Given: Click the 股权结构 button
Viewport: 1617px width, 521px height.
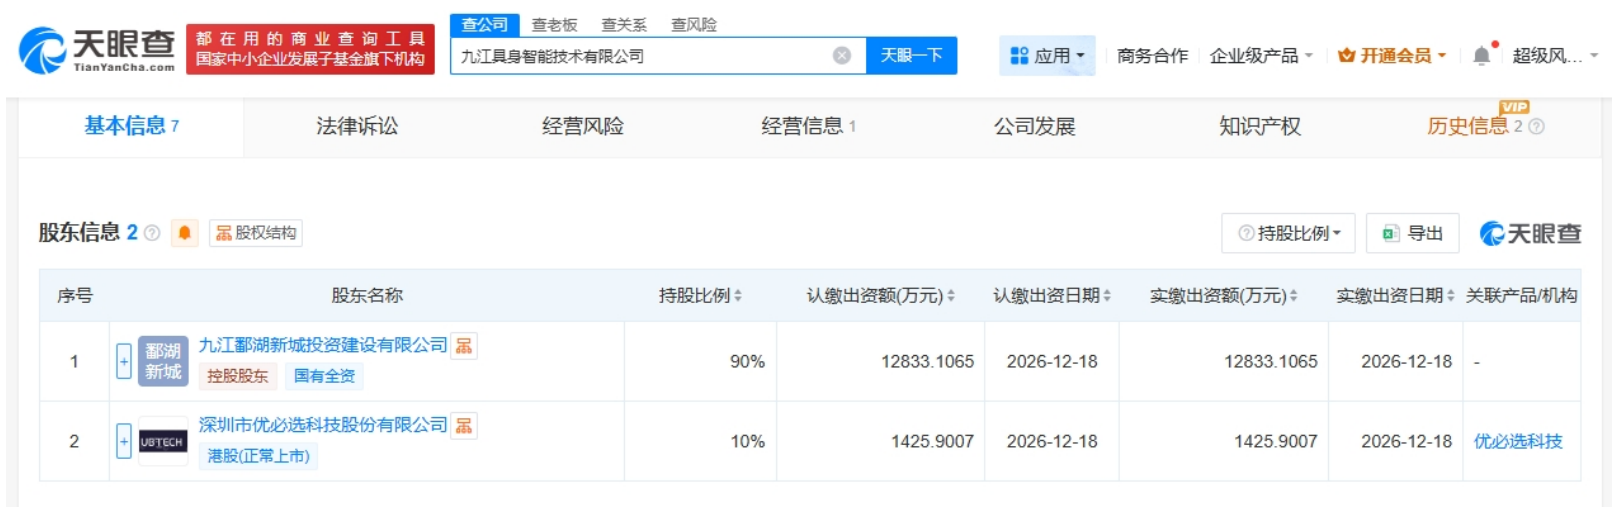Looking at the screenshot, I should (x=256, y=233).
